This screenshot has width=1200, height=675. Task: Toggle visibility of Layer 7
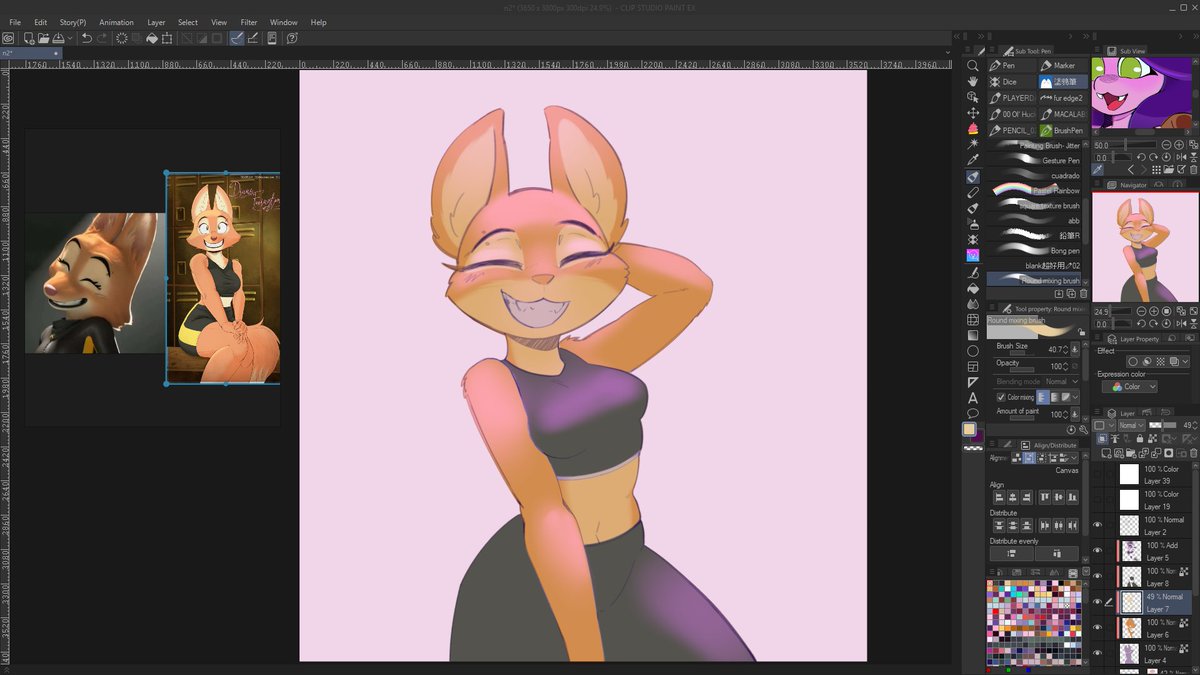coord(1097,602)
